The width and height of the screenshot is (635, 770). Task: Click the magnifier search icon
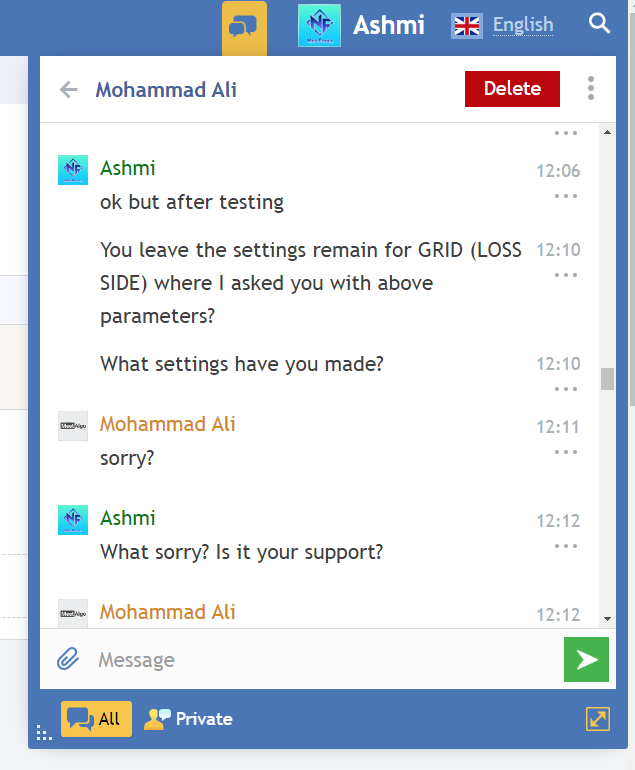pos(600,24)
